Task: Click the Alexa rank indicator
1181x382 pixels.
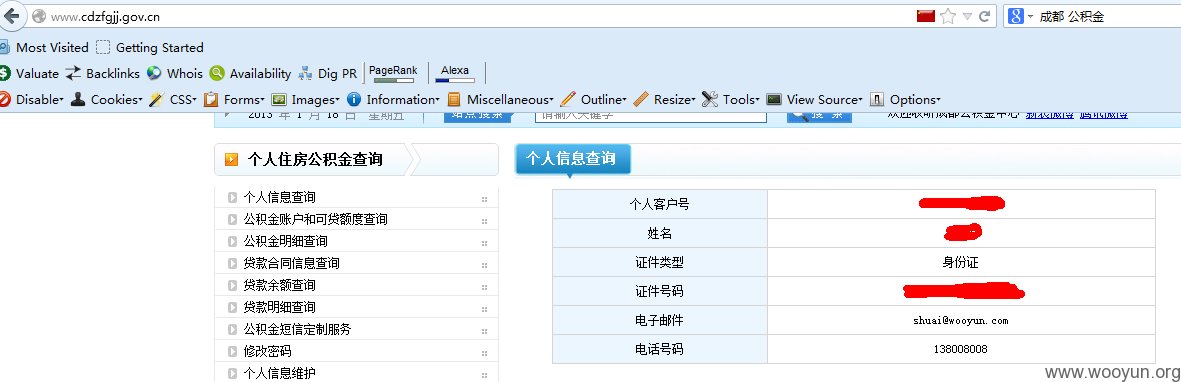Action: point(456,73)
